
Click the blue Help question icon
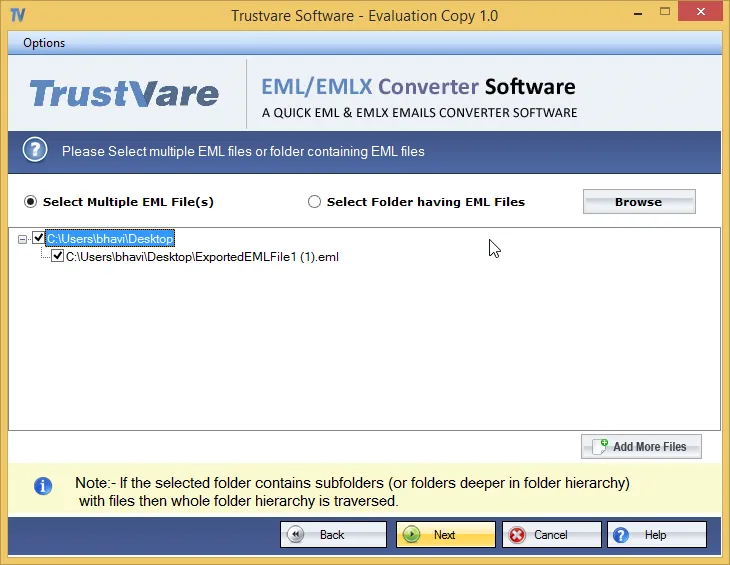point(621,535)
